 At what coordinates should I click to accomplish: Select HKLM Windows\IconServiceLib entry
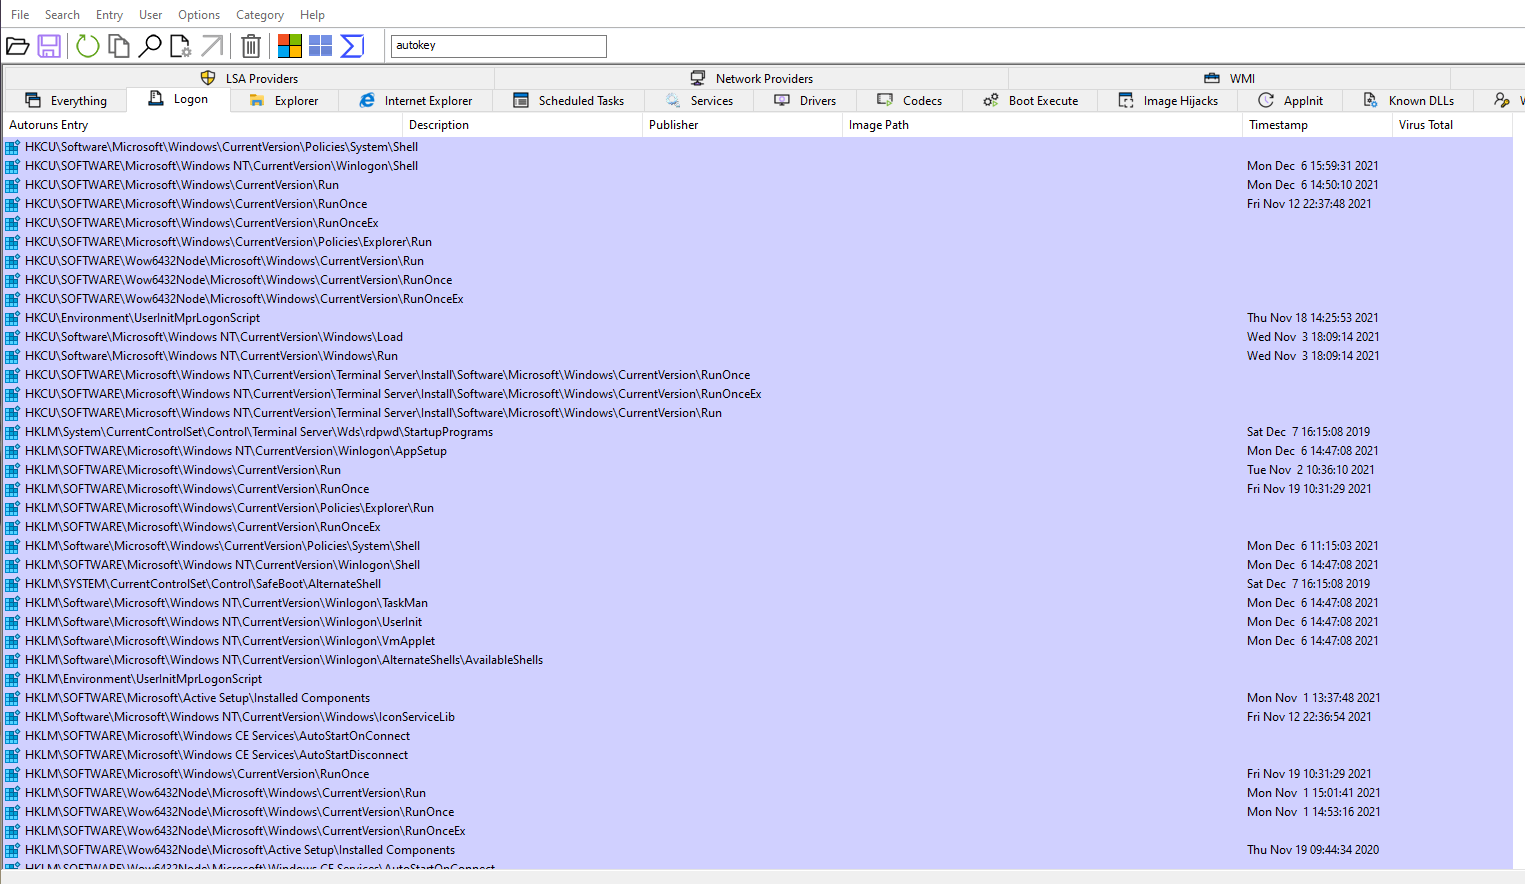click(758, 717)
